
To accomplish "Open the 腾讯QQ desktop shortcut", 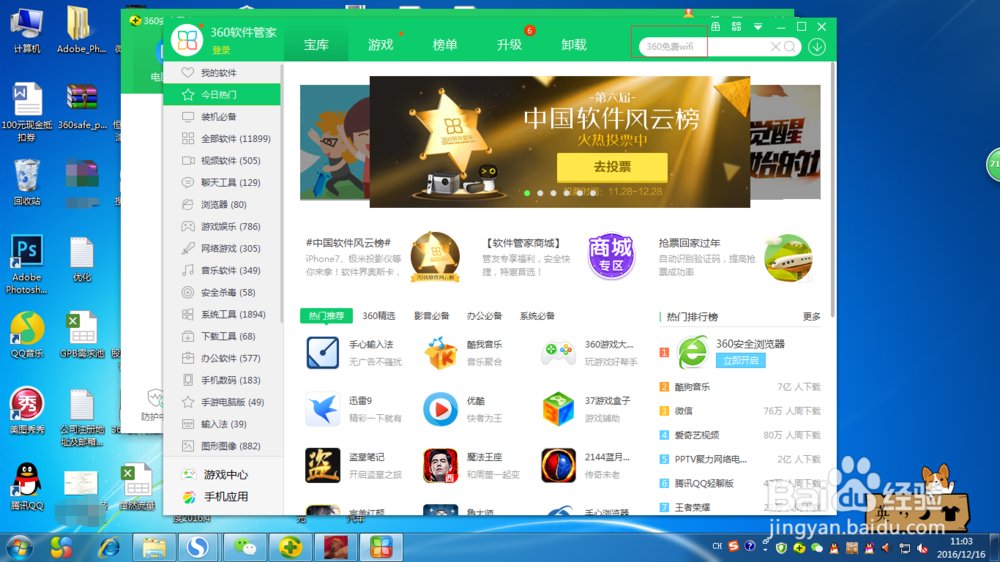I will pyautogui.click(x=27, y=487).
